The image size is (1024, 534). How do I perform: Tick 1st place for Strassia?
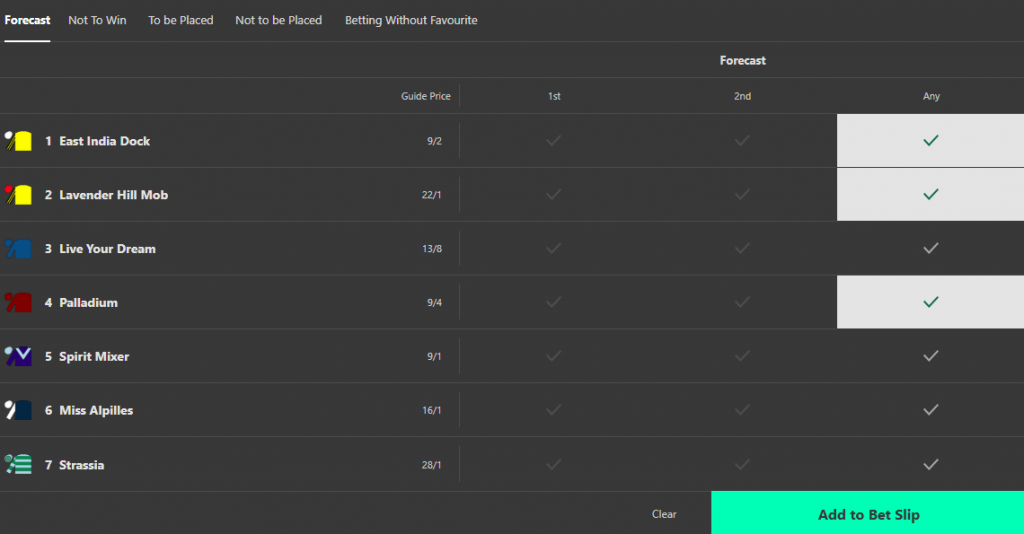tap(554, 464)
